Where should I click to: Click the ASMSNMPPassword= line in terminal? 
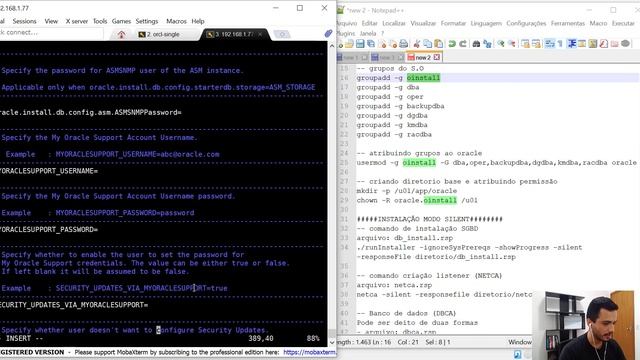click(91, 112)
